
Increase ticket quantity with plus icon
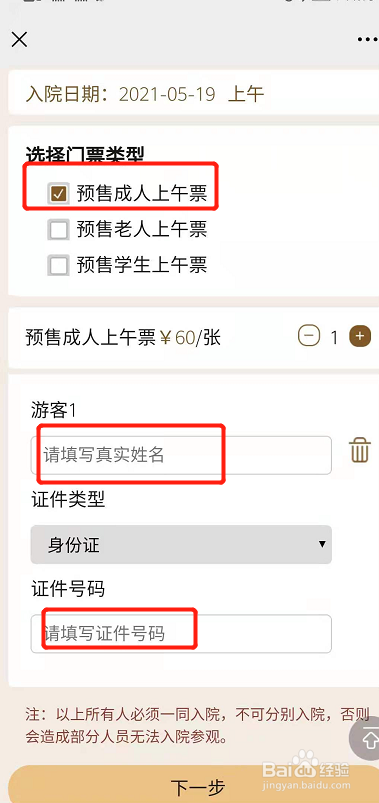[360, 336]
